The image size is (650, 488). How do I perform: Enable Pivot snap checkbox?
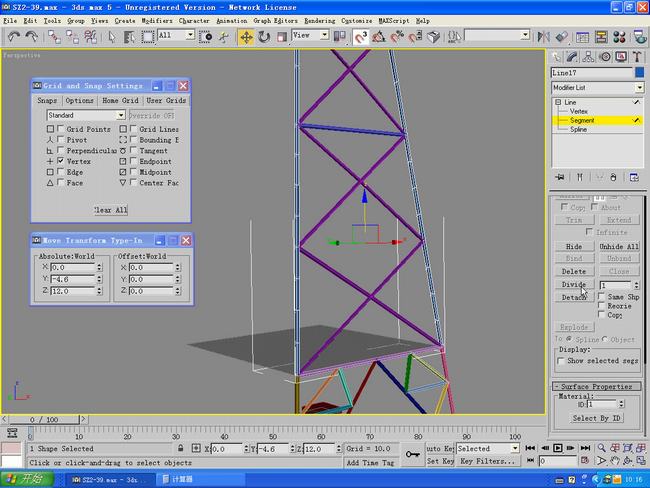point(61,140)
